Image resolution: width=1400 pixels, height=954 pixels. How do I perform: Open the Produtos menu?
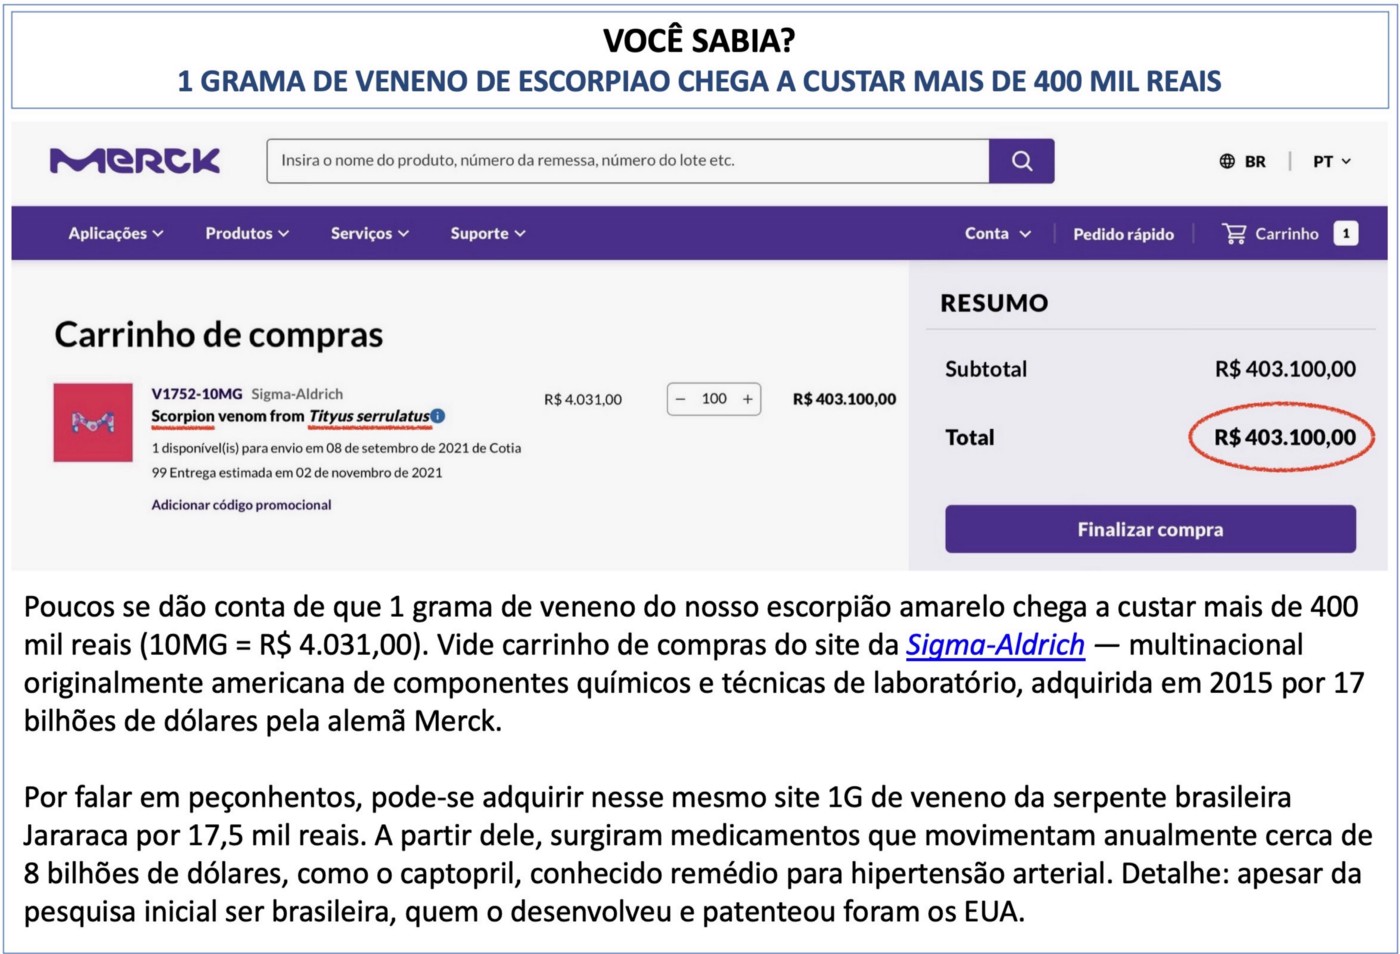click(247, 234)
